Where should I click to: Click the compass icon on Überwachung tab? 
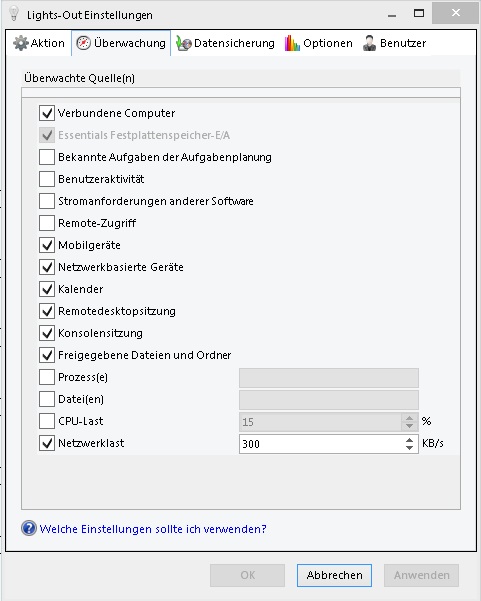[83, 43]
